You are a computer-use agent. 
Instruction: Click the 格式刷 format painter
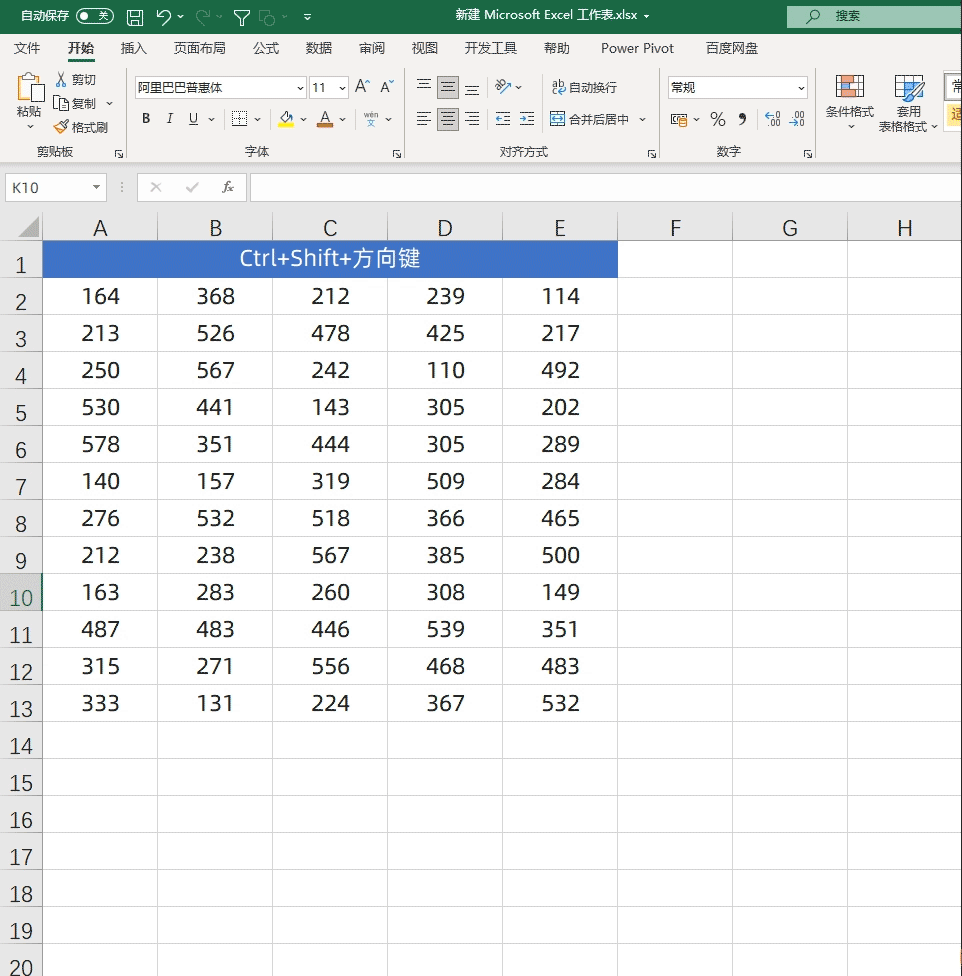pos(81,127)
